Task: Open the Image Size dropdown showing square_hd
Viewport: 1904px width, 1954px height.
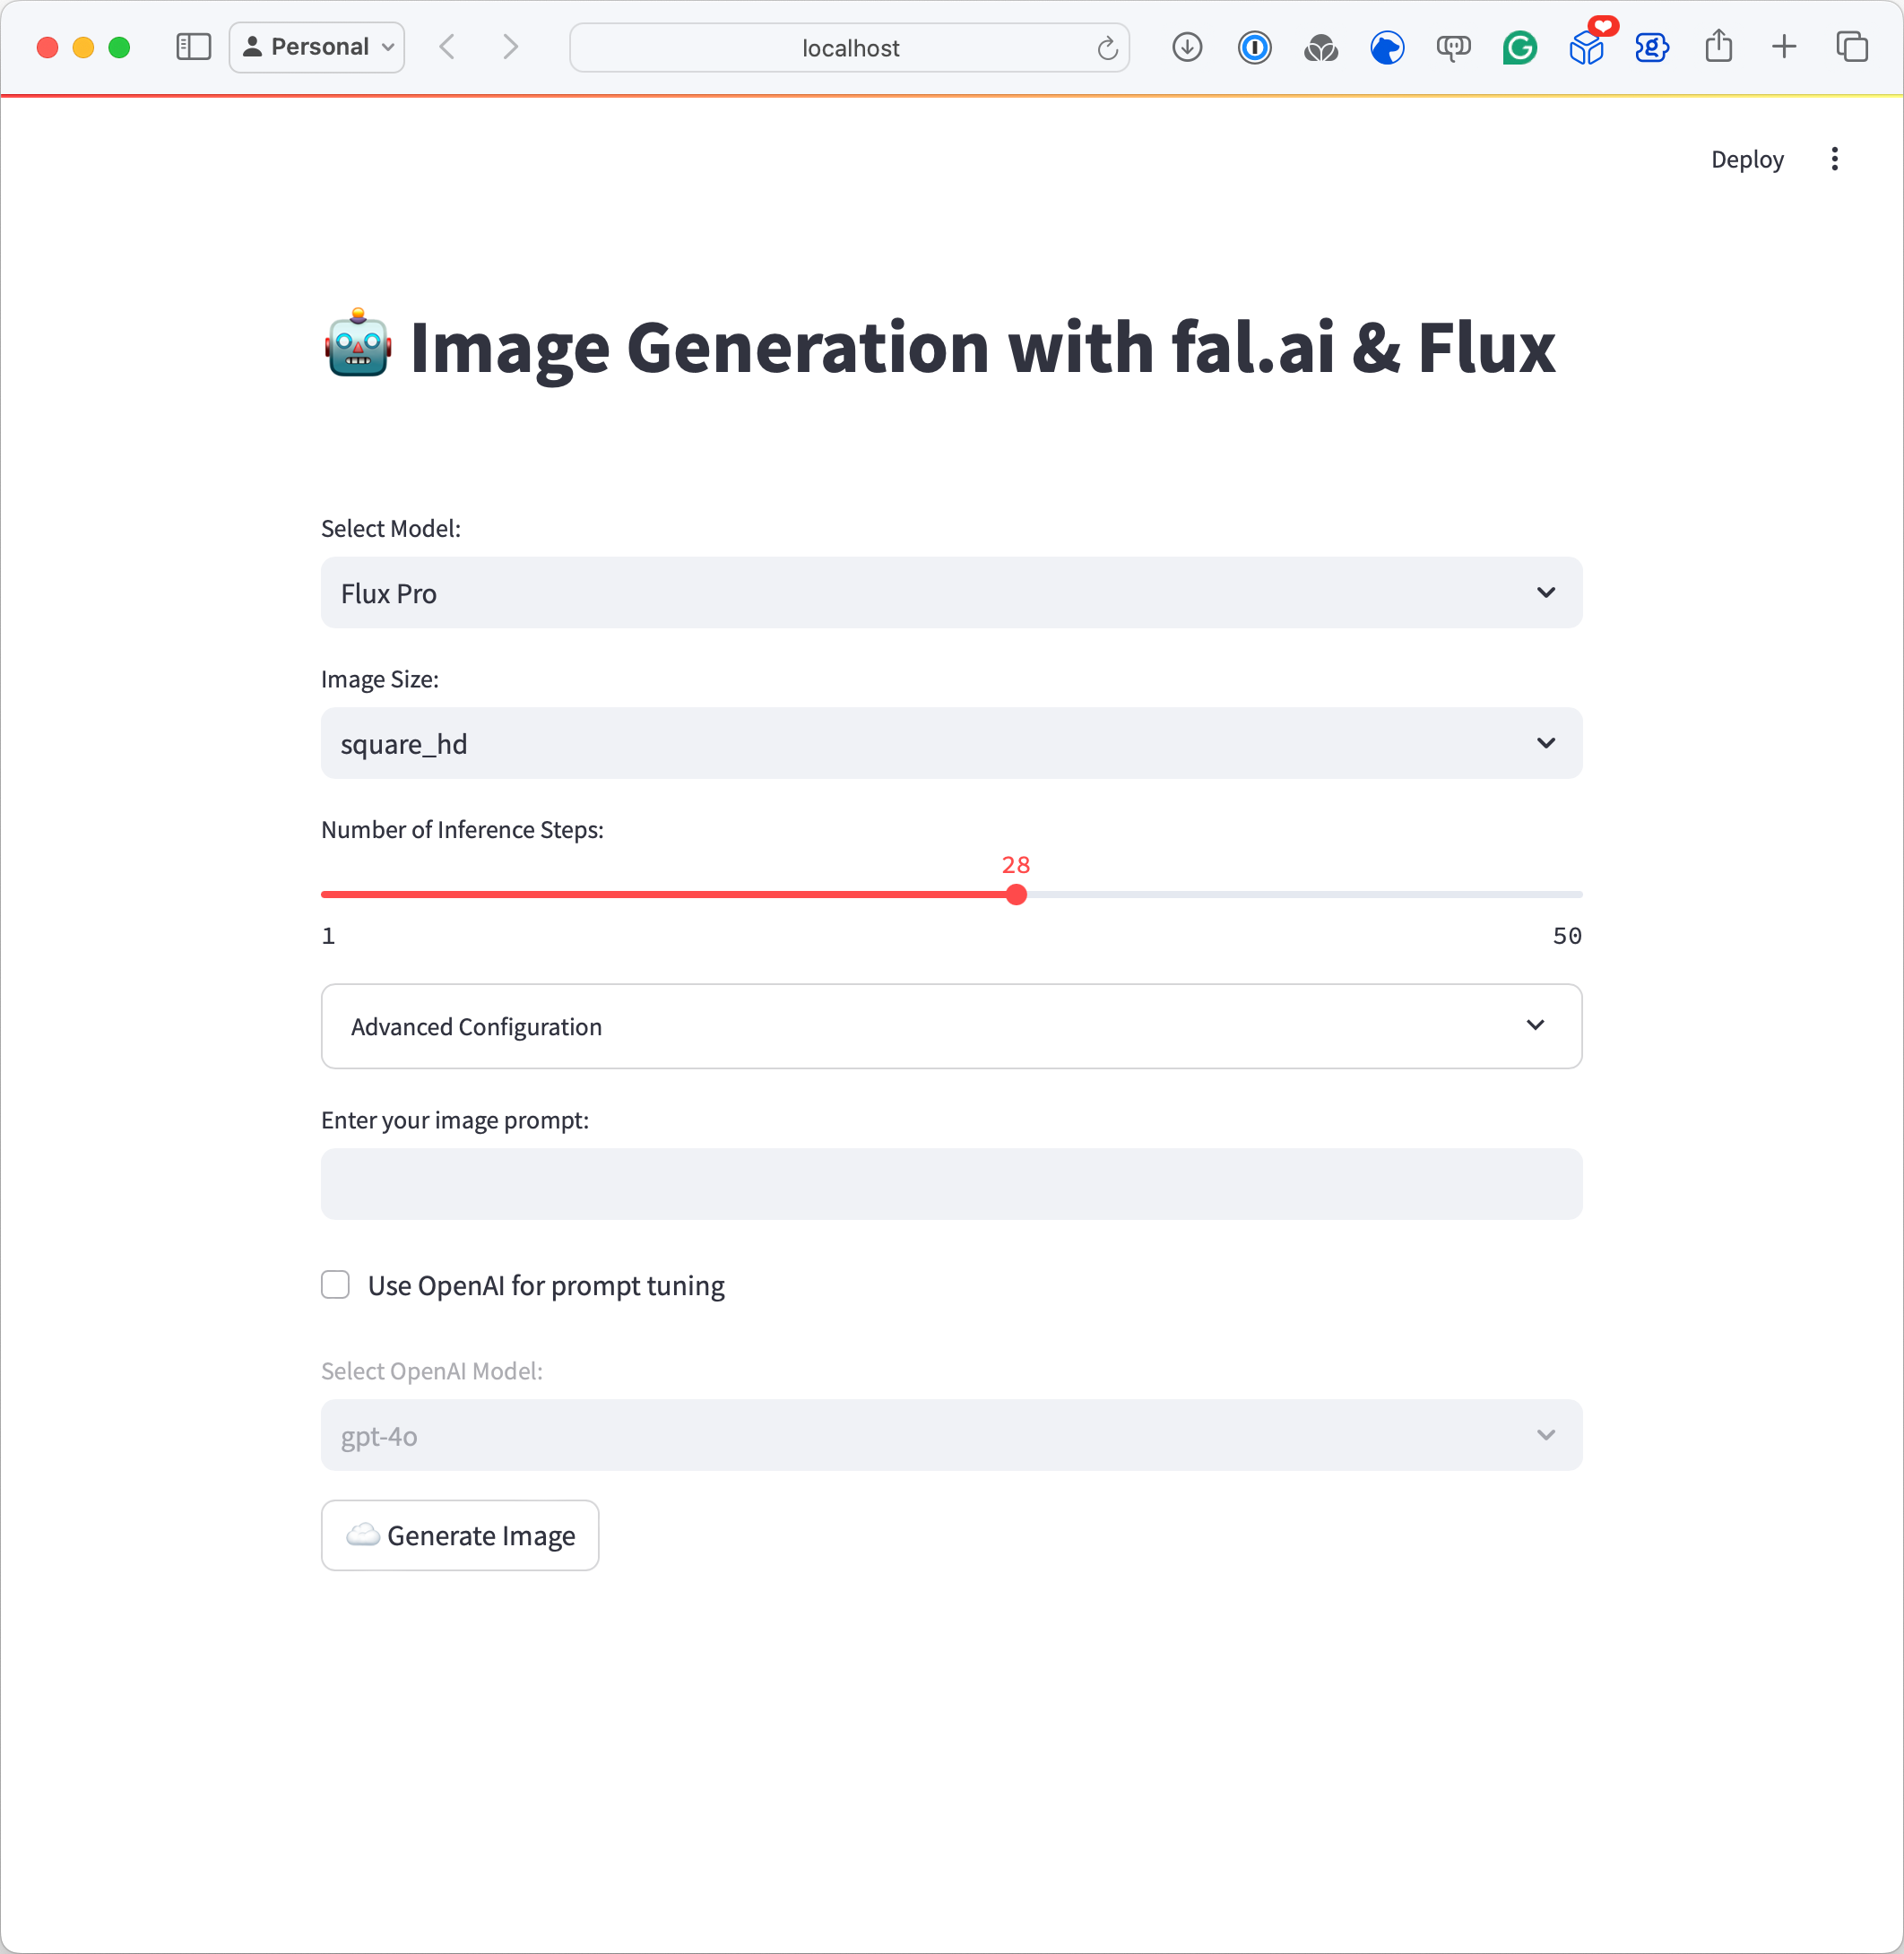Action: (951, 743)
